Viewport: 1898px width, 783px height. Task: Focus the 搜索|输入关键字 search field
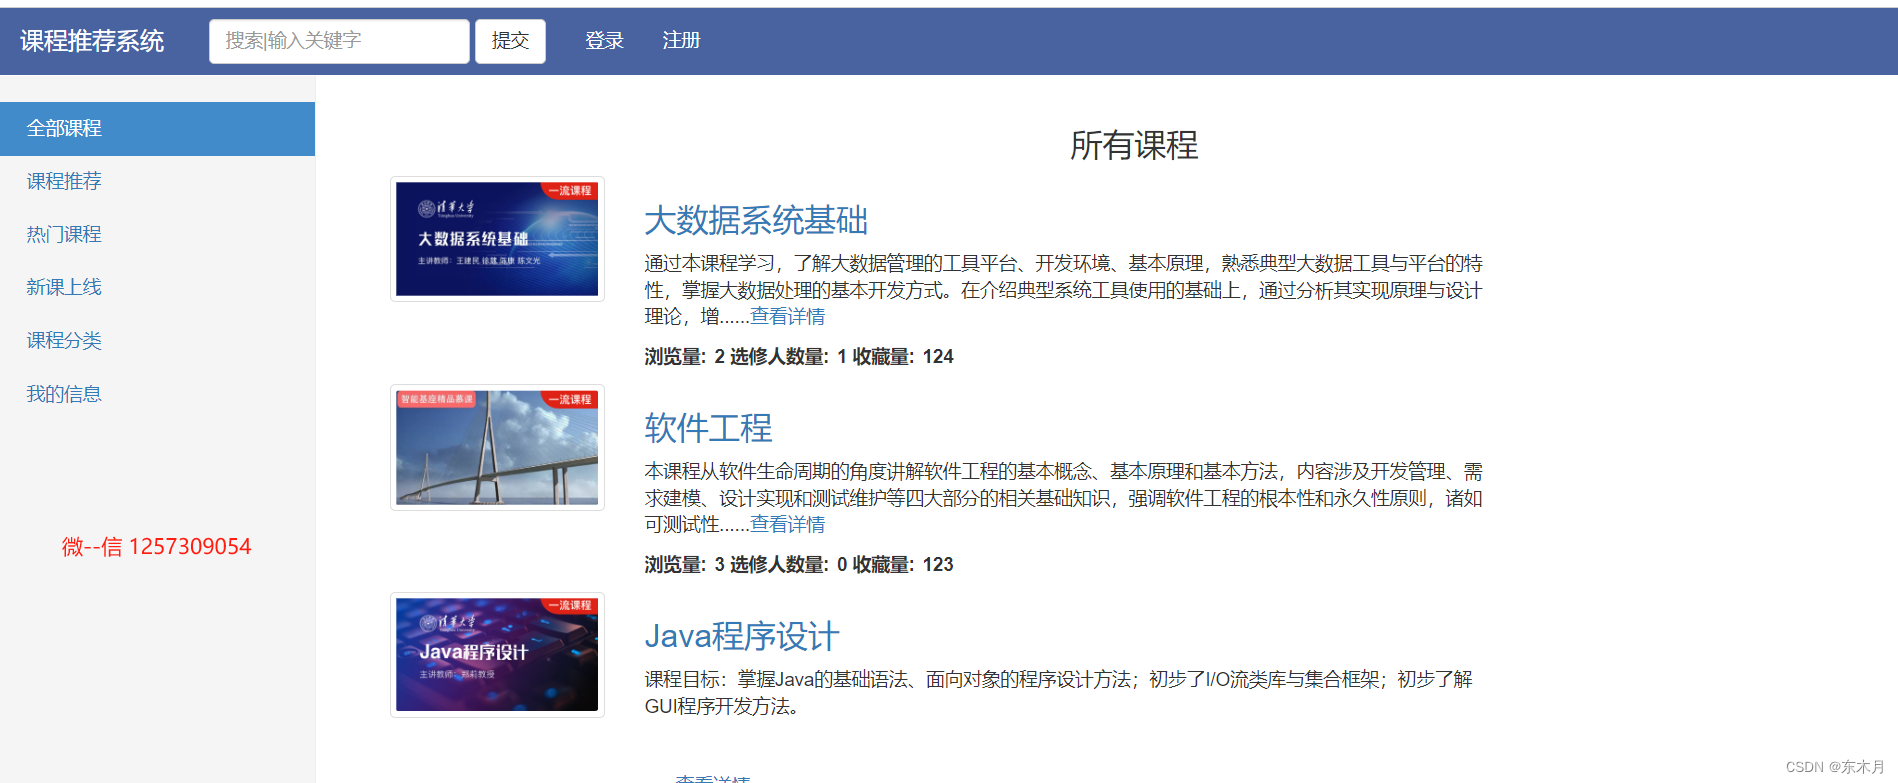point(339,41)
